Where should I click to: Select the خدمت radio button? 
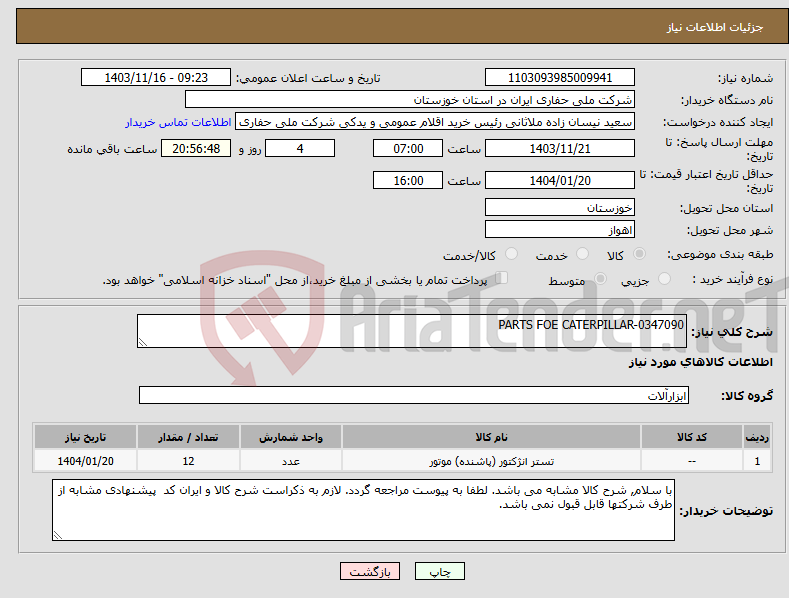click(x=582, y=254)
